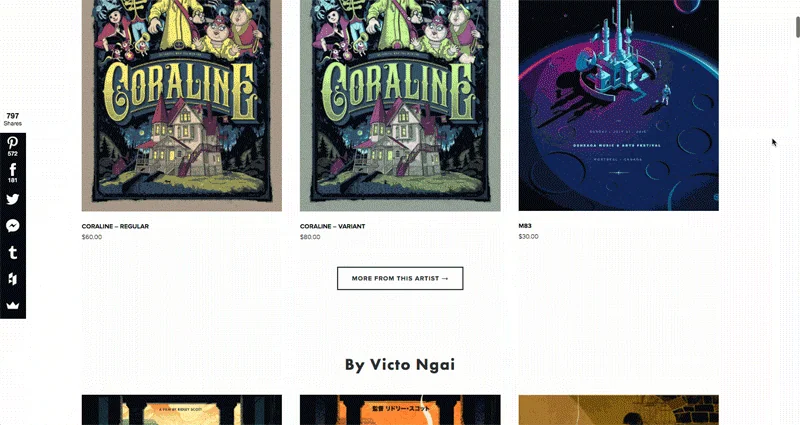This screenshot has width=800, height=425.
Task: Share on Houzz via sidebar icon
Action: point(13,279)
